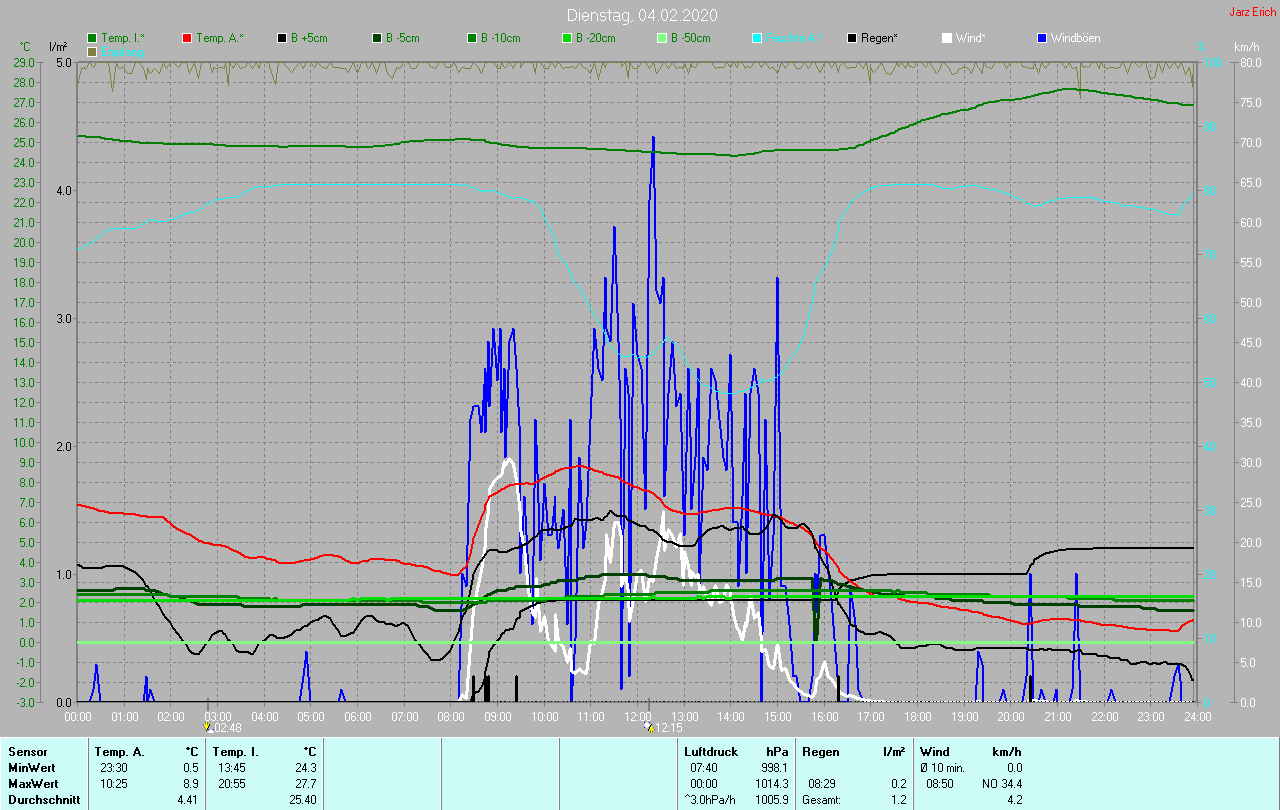
Task: Click the Sensor header in the statistics table
Action: click(27, 751)
